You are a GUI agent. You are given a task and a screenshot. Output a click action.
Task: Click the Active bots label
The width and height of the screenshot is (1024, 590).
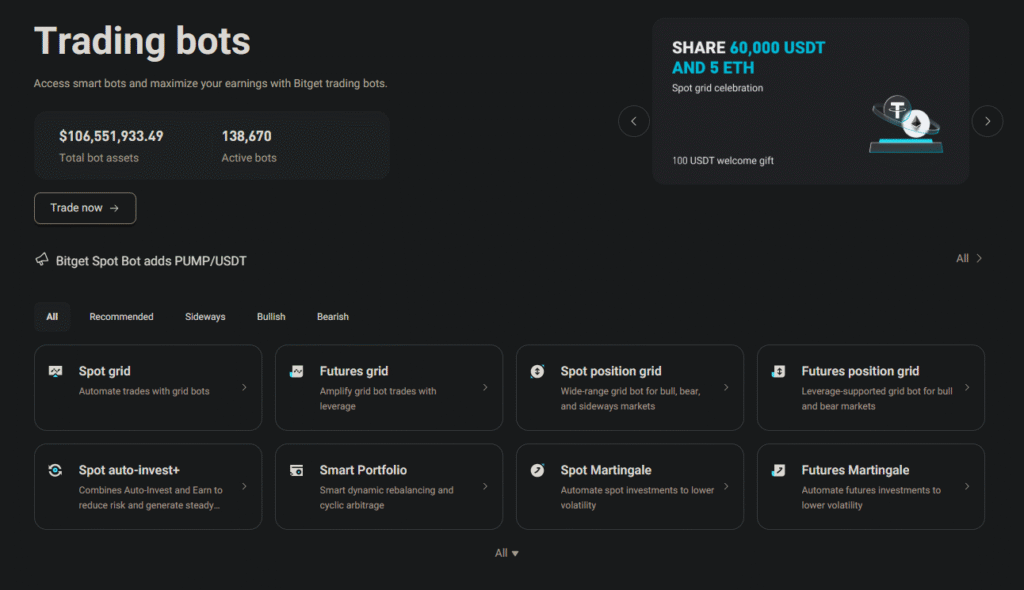[x=249, y=157]
